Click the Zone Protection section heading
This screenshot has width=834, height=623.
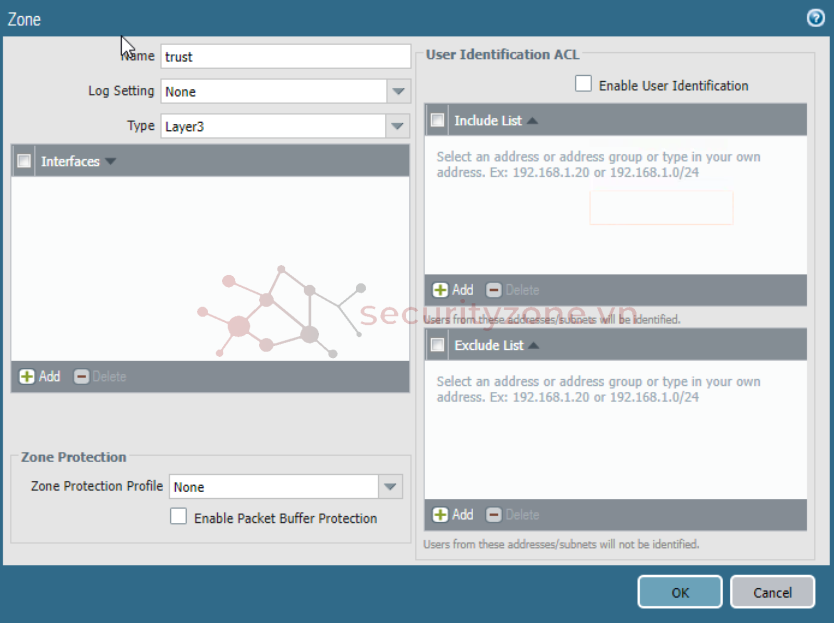click(x=73, y=457)
